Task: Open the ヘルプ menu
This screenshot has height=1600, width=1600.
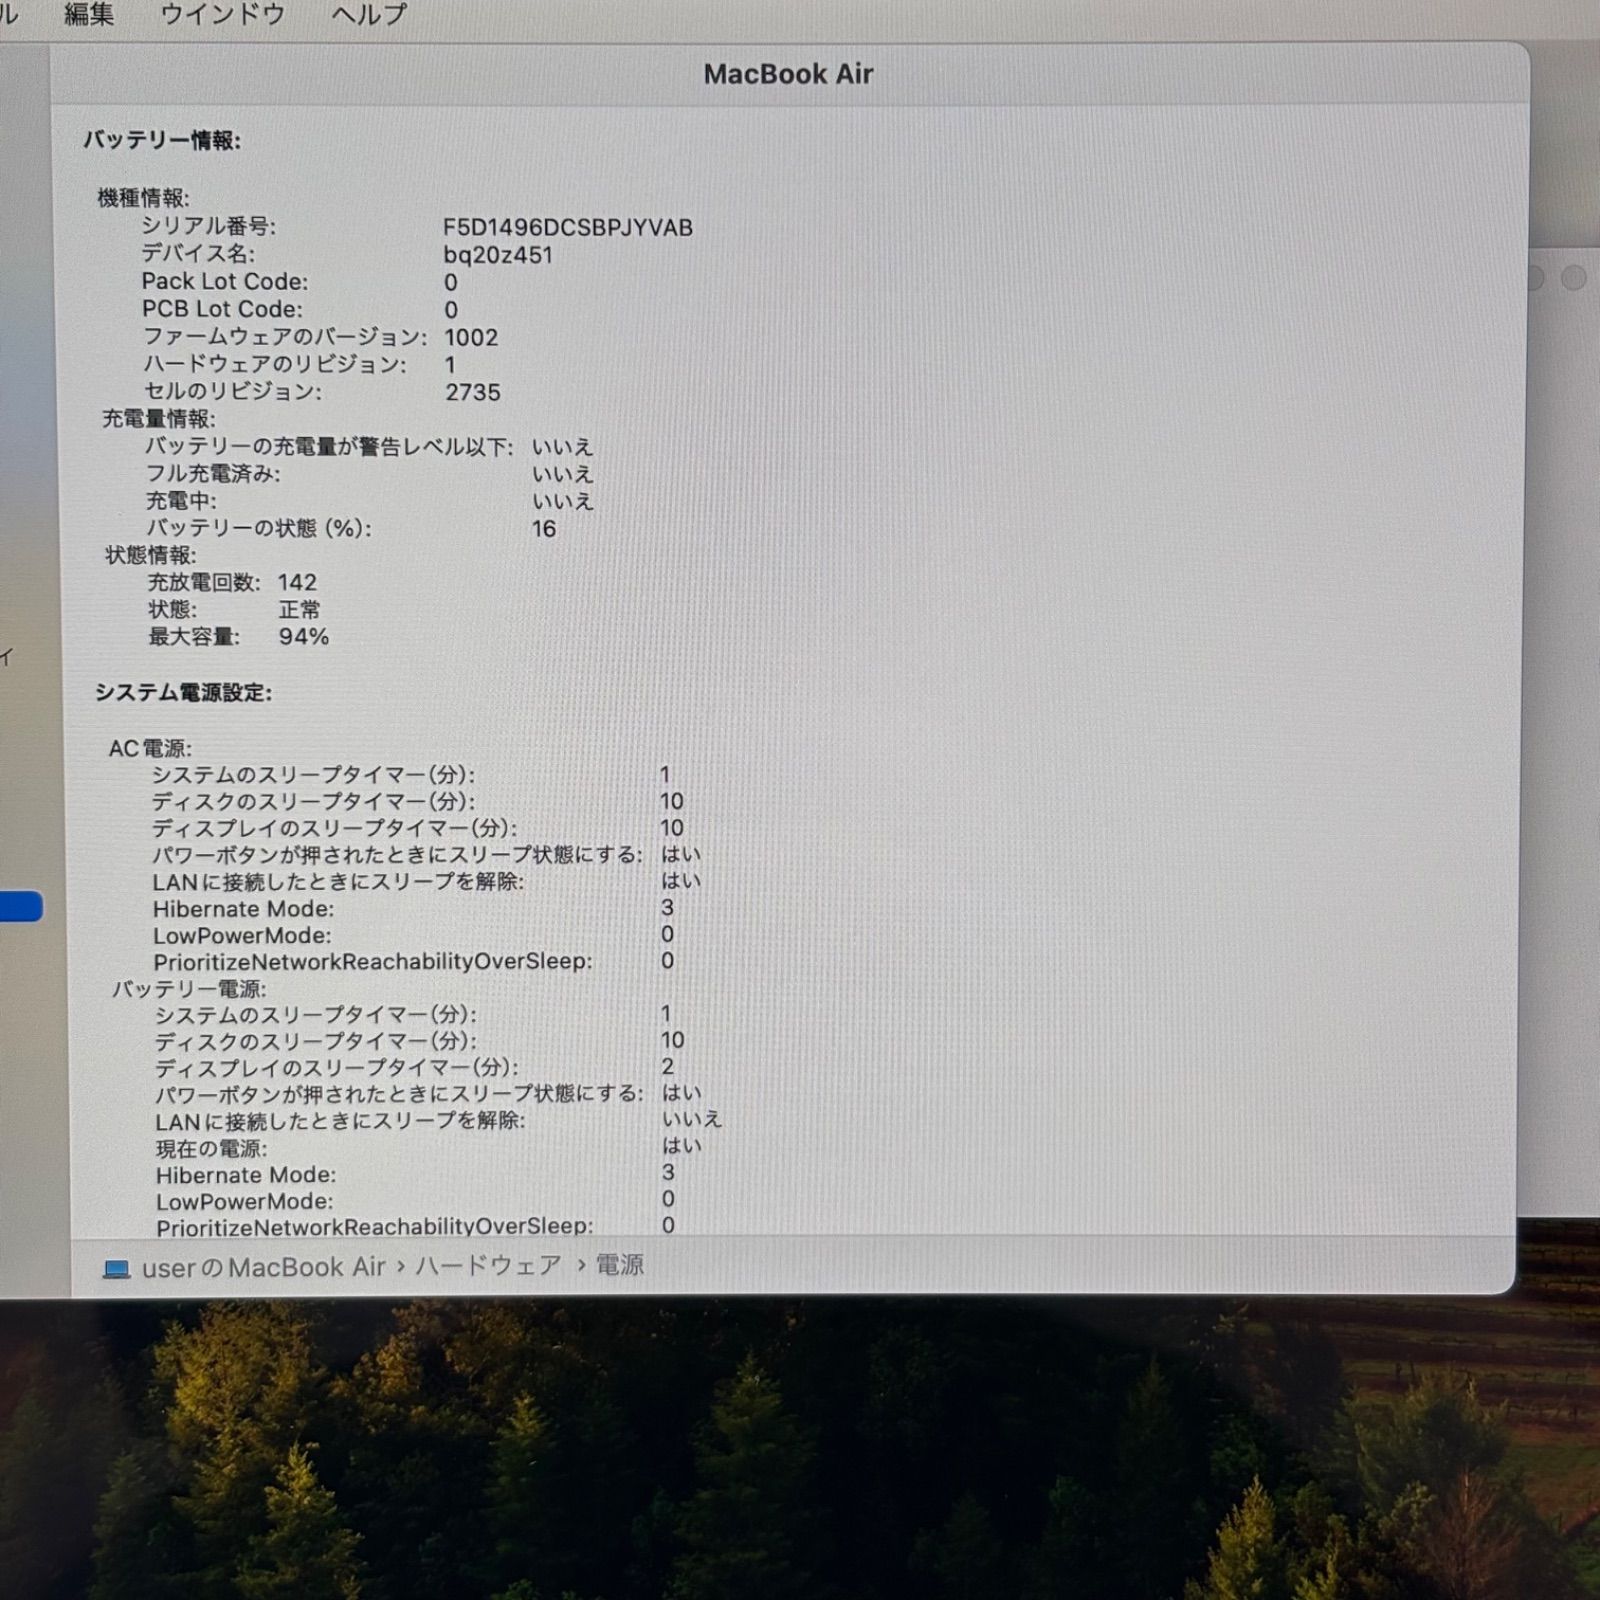Action: [x=369, y=14]
